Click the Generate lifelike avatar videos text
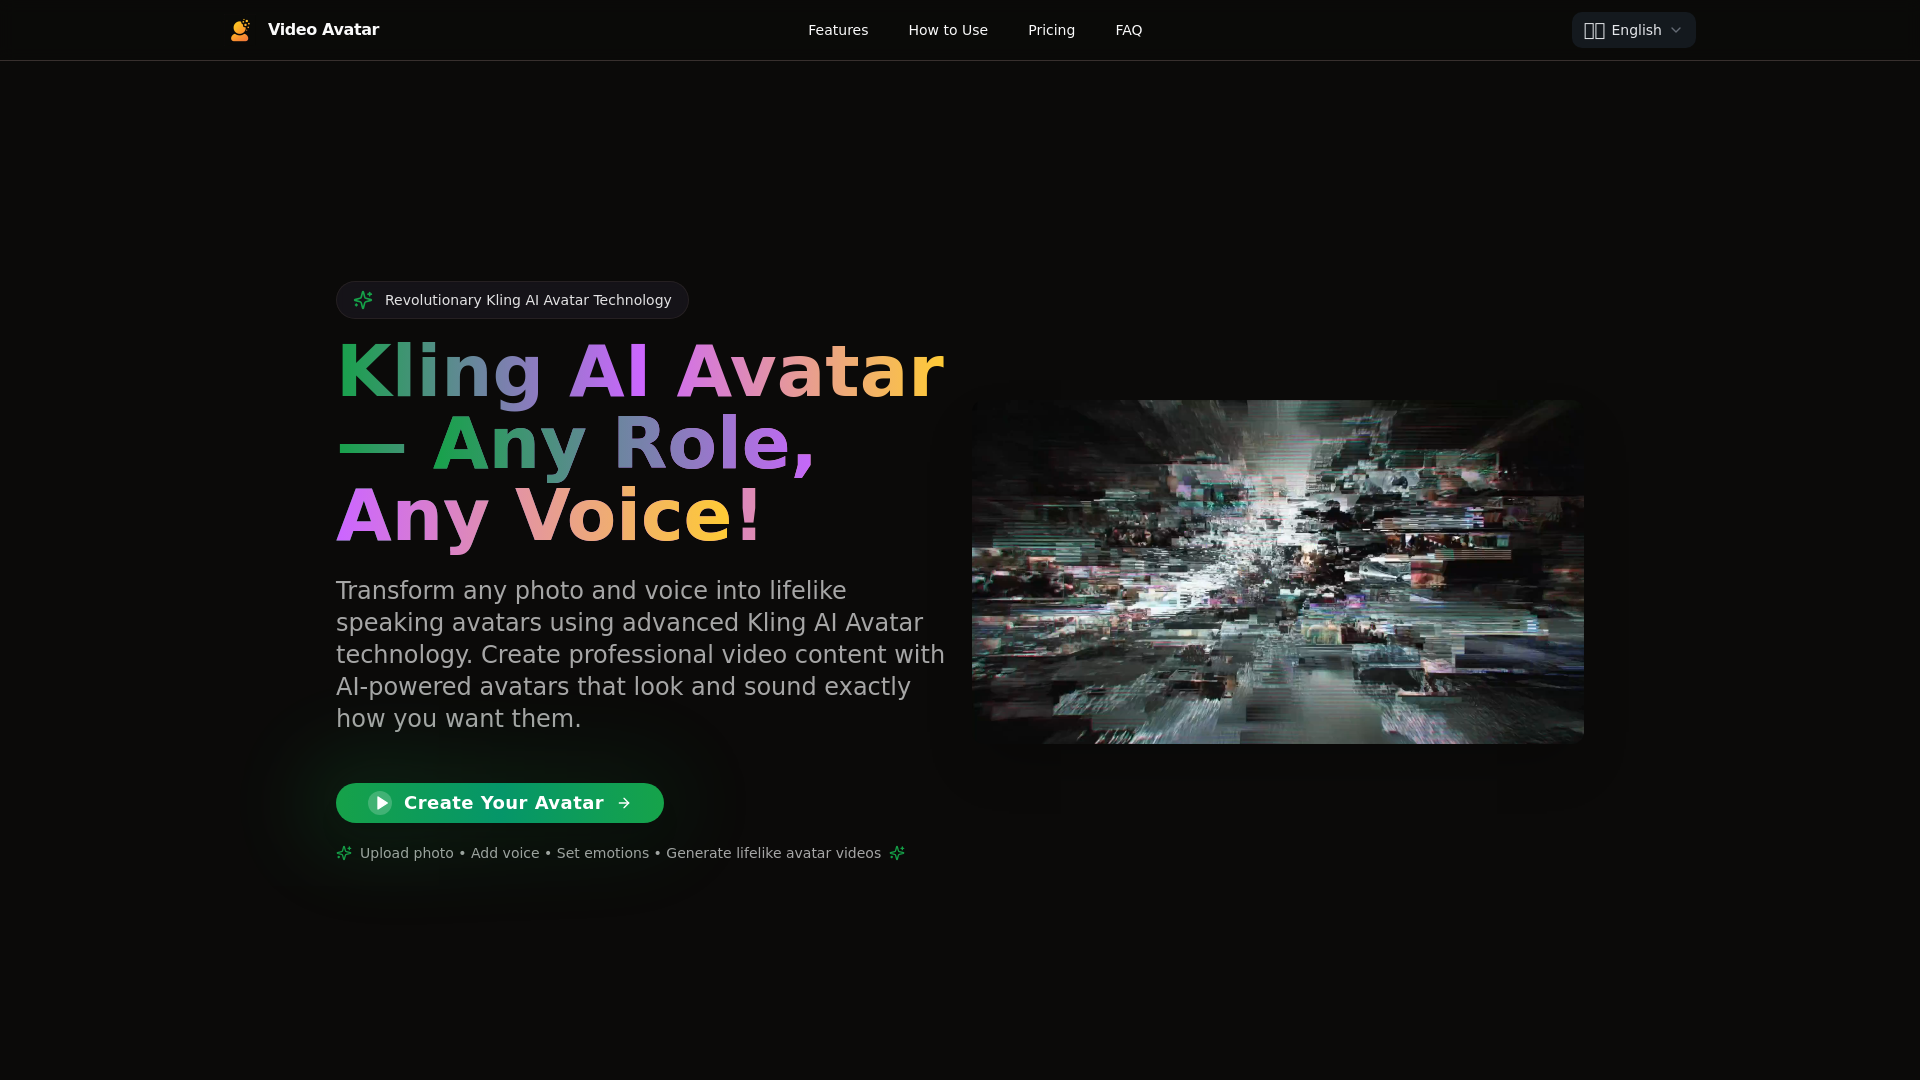This screenshot has width=1920, height=1080. click(x=773, y=853)
